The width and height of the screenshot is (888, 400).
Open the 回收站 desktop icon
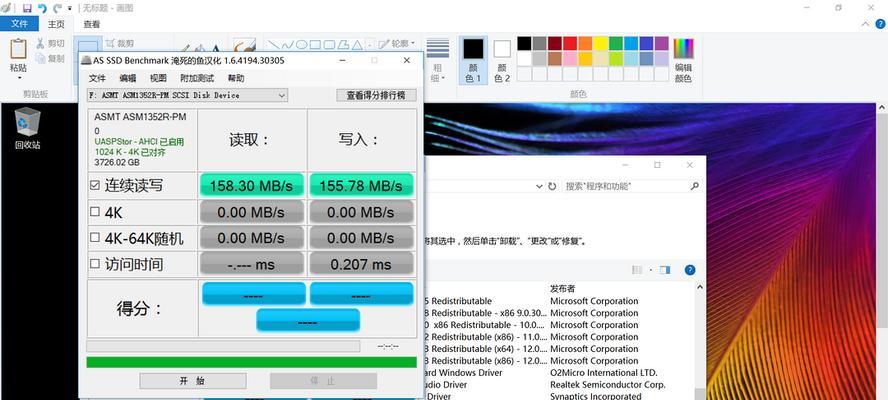(27, 128)
